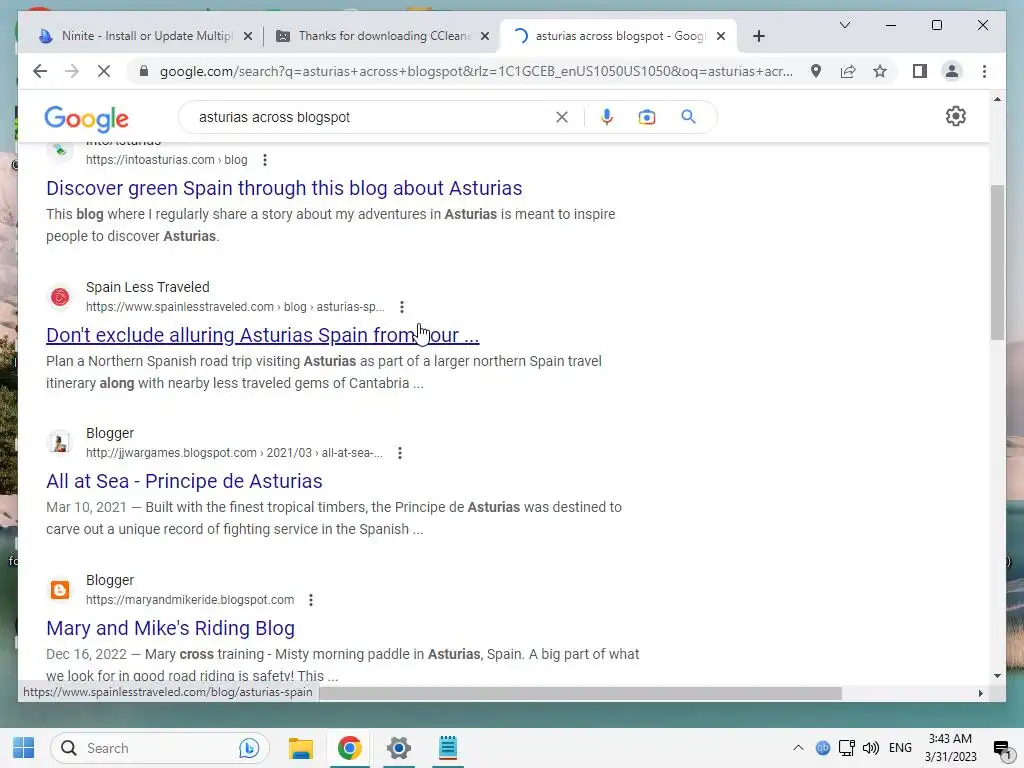Click scroll right arrow of horizontal scrollbar

click(x=980, y=694)
